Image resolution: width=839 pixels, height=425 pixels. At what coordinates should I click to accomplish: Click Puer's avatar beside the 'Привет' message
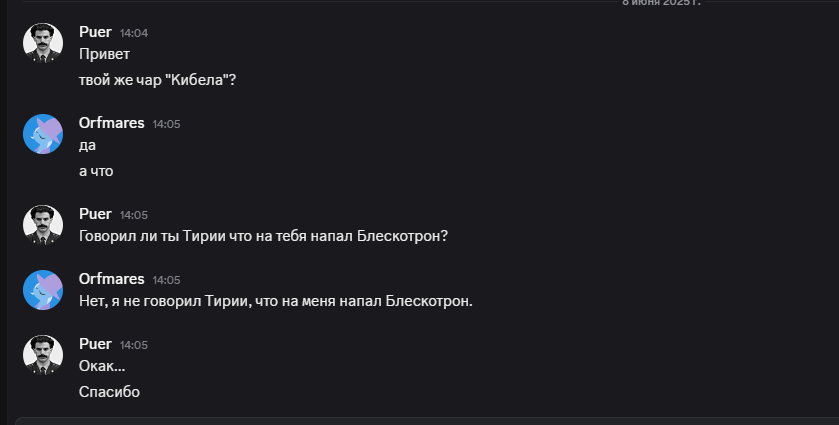click(x=43, y=43)
